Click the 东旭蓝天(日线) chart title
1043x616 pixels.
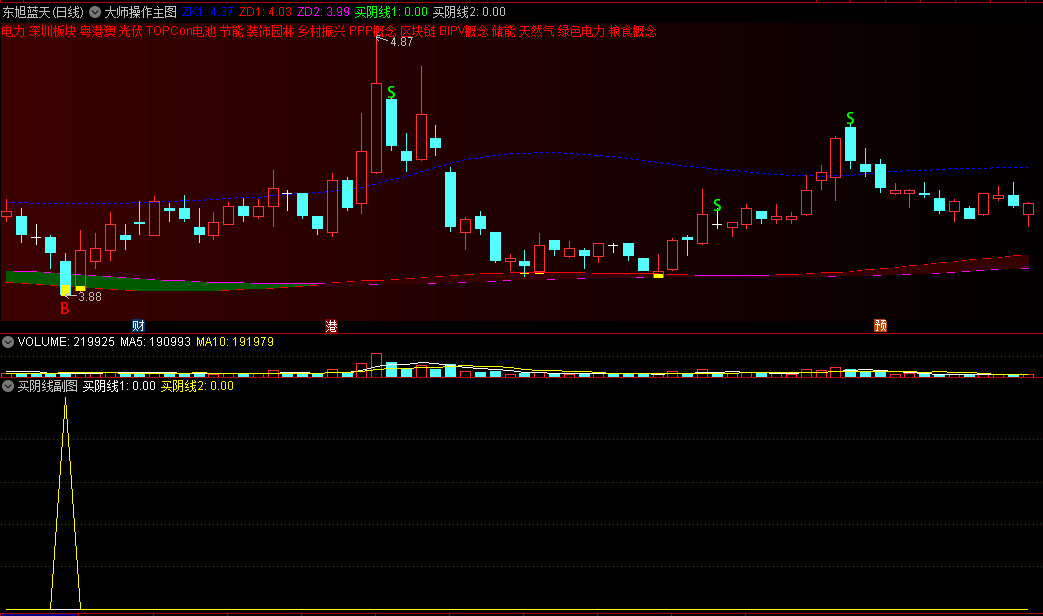43,12
